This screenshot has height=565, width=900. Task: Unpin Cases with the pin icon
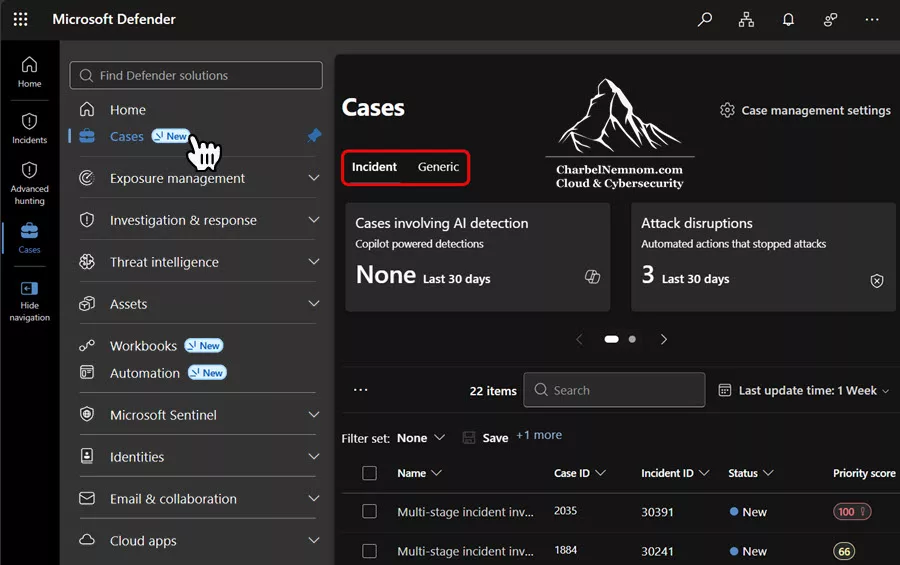[314, 136]
